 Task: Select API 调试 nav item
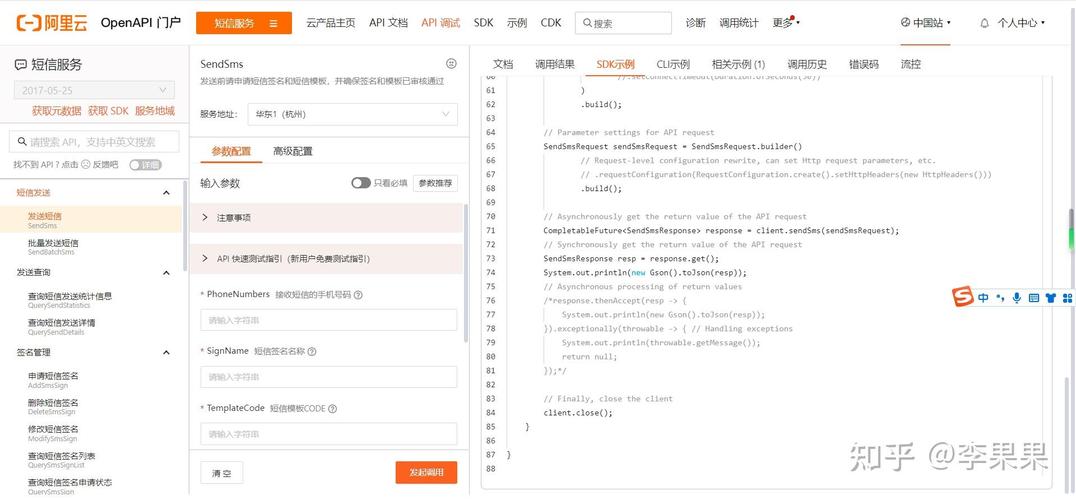[441, 23]
